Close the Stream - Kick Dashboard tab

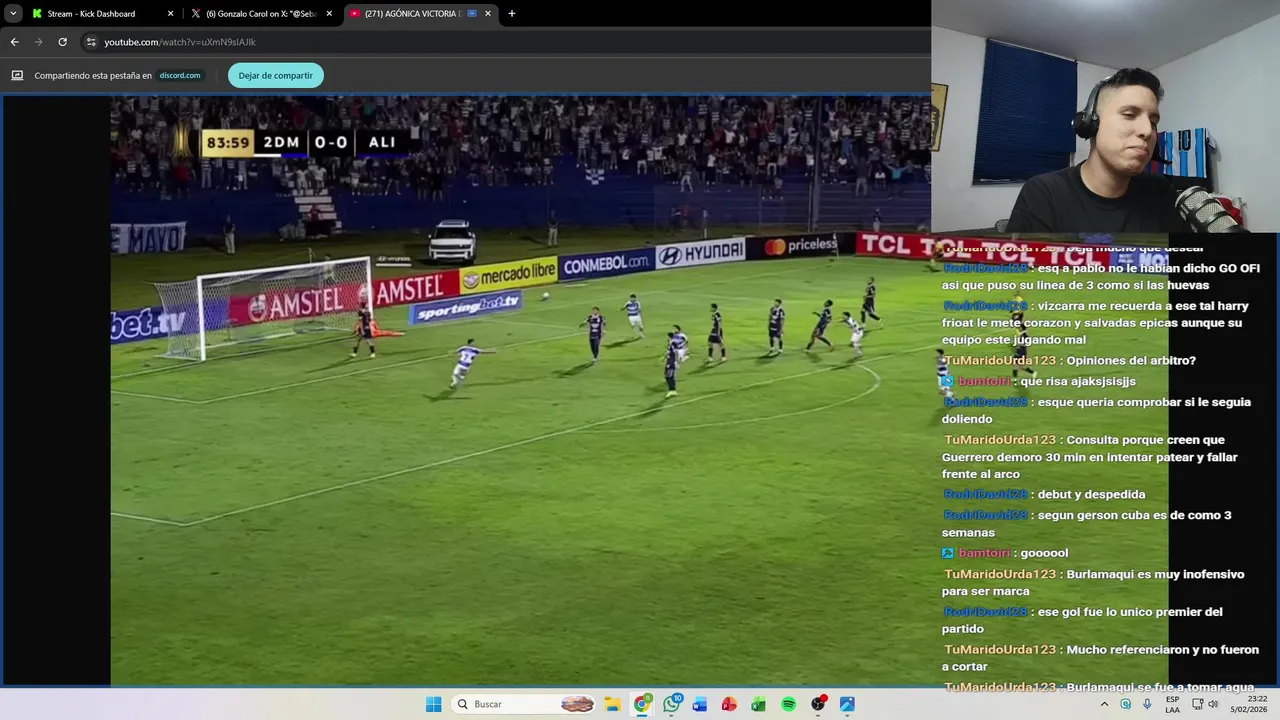(x=170, y=14)
